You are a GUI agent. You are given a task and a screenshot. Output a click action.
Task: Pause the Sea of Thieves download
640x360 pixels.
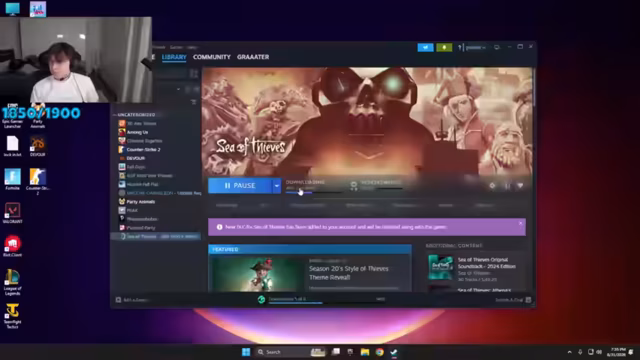click(240, 186)
